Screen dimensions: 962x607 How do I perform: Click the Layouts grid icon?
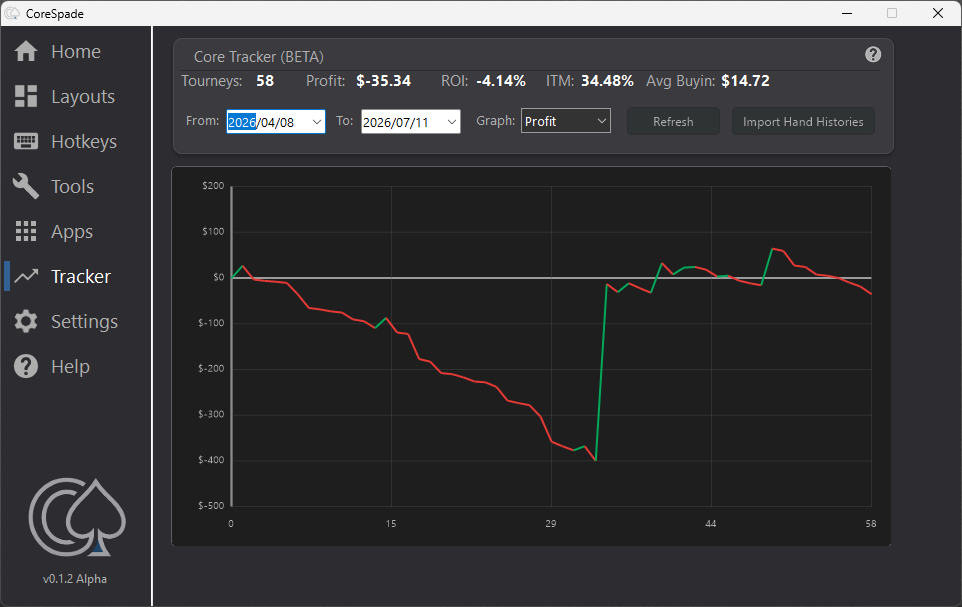click(x=26, y=96)
